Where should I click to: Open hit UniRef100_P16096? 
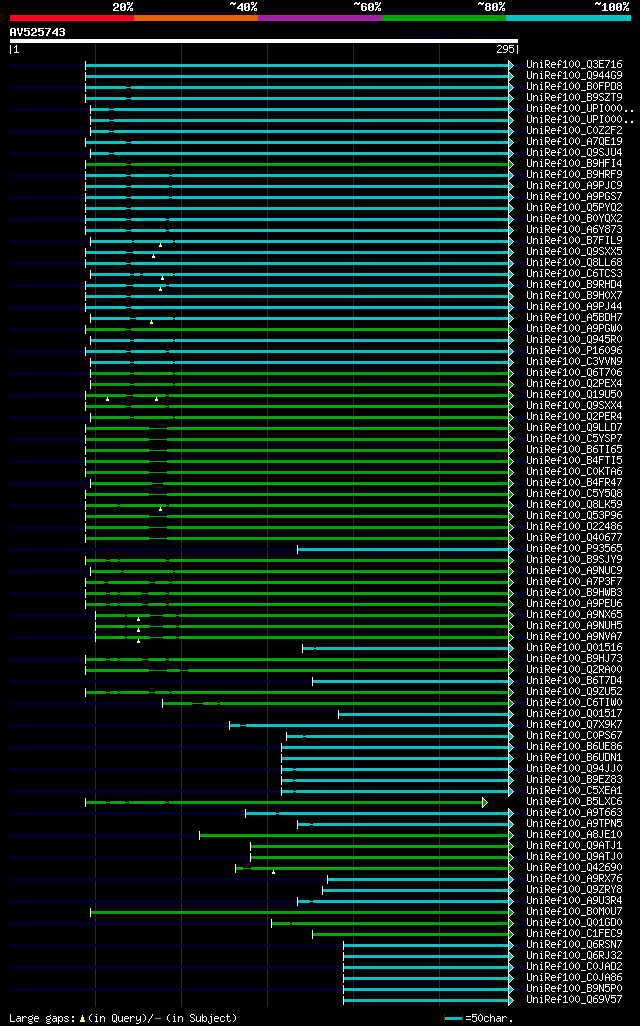pyautogui.click(x=575, y=351)
